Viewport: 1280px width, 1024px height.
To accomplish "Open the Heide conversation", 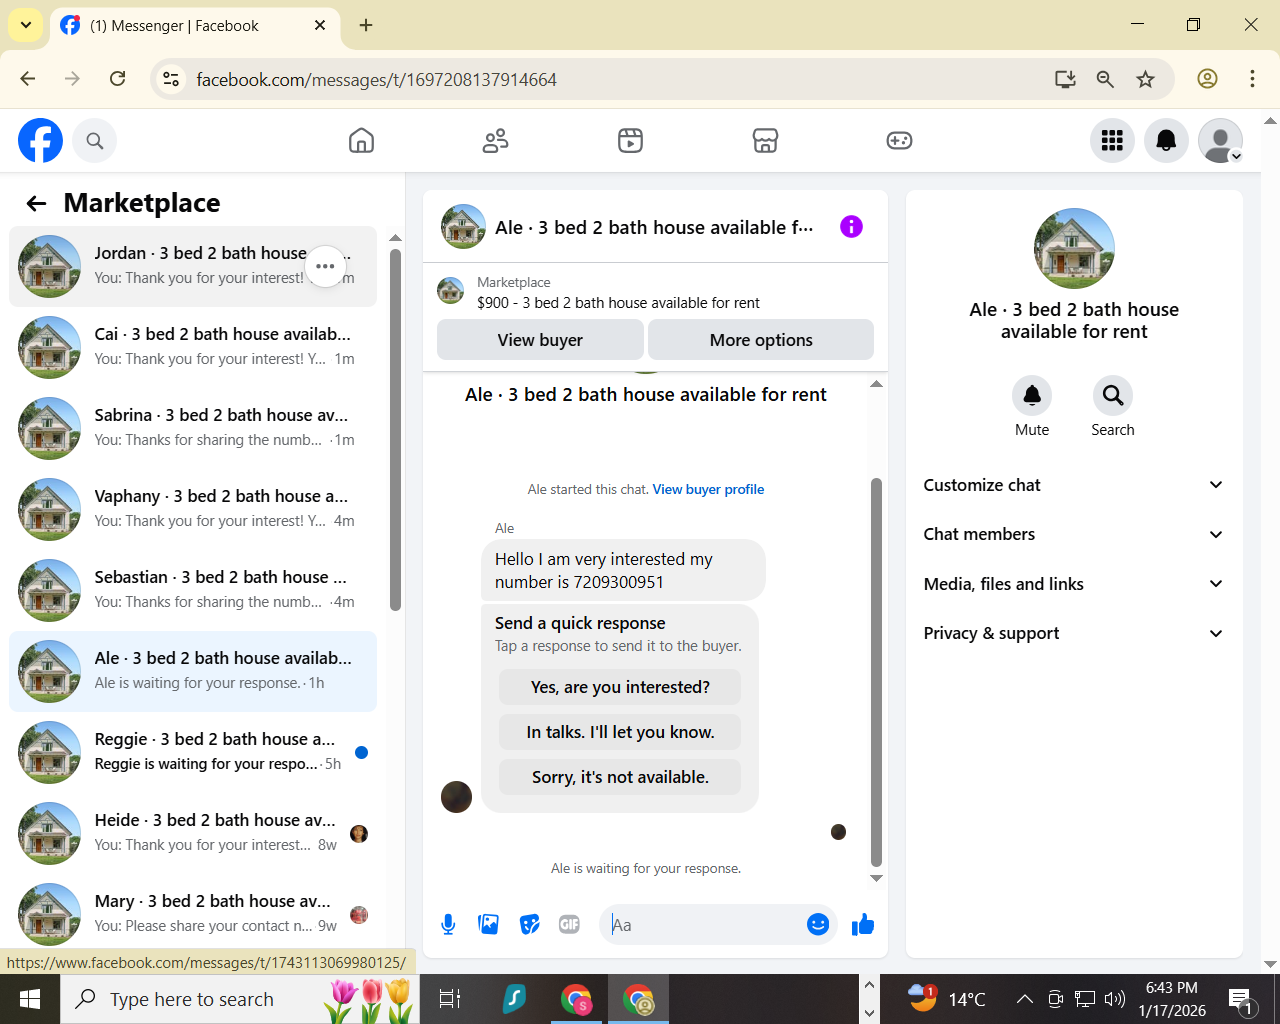I will (x=192, y=833).
